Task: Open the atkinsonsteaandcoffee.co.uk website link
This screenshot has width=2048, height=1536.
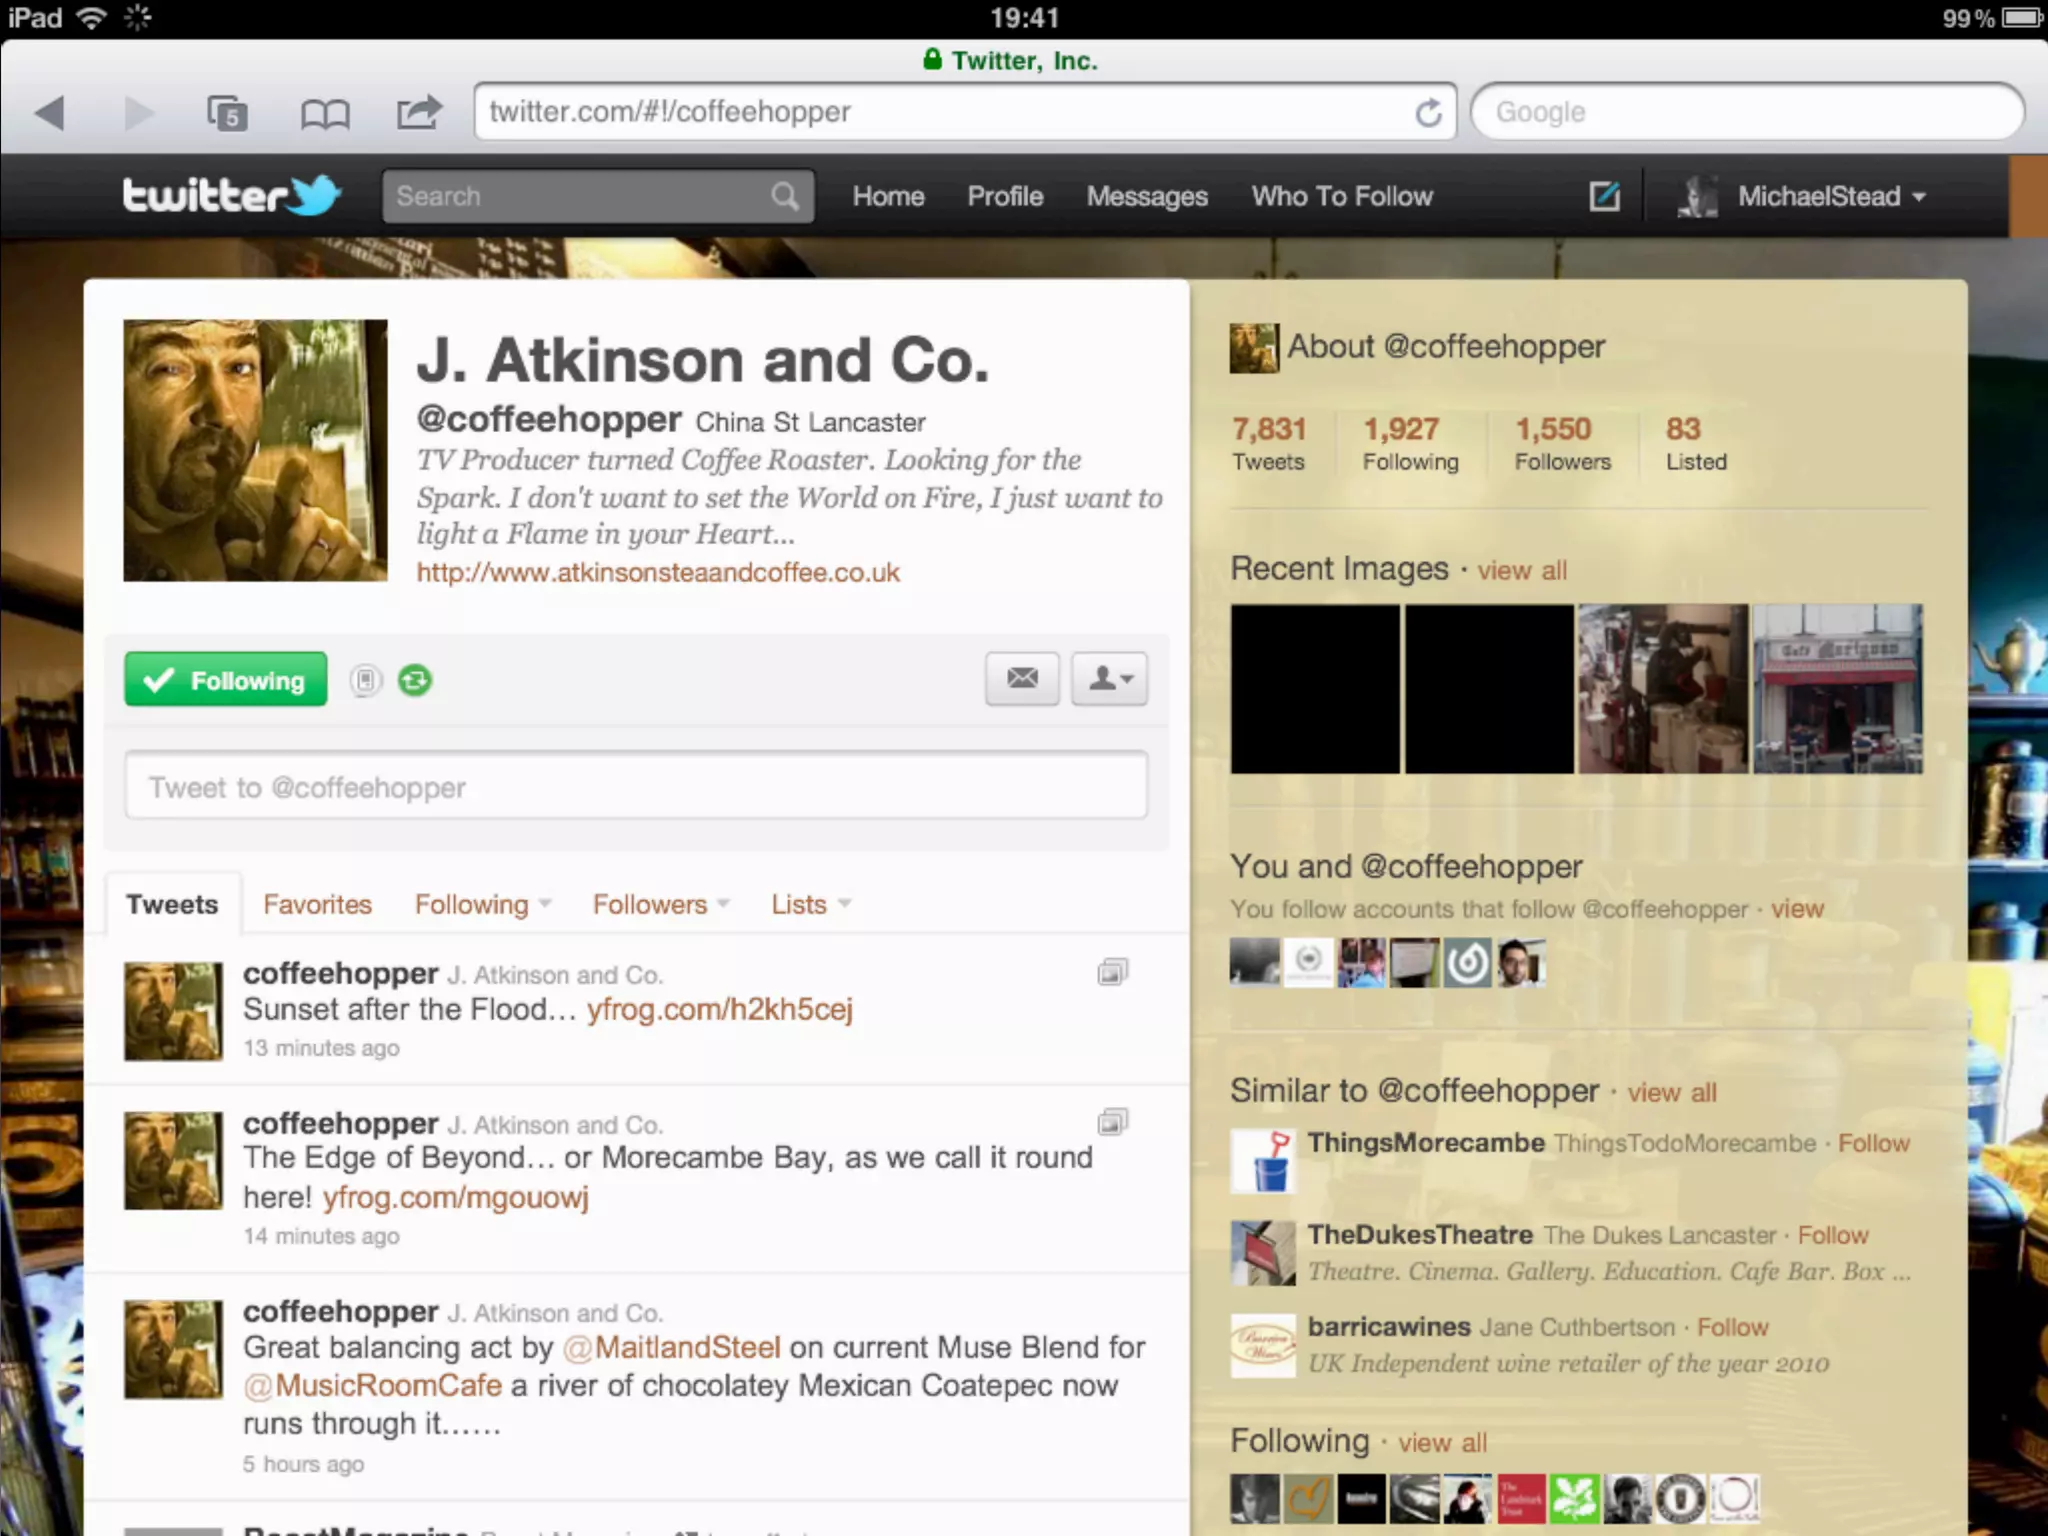Action: coord(658,573)
